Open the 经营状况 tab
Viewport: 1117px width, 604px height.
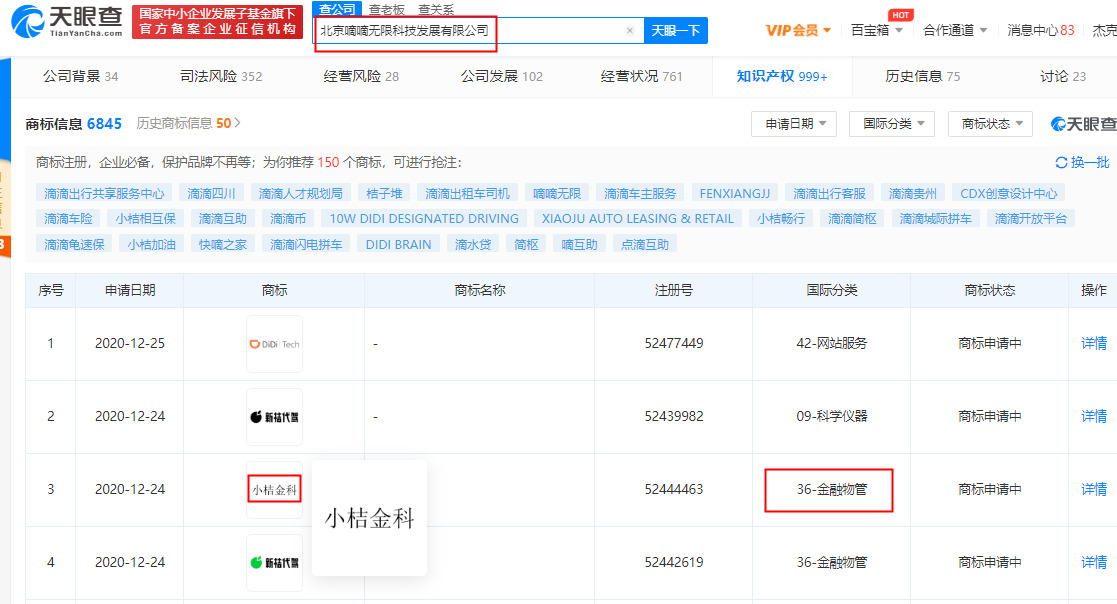(x=641, y=76)
